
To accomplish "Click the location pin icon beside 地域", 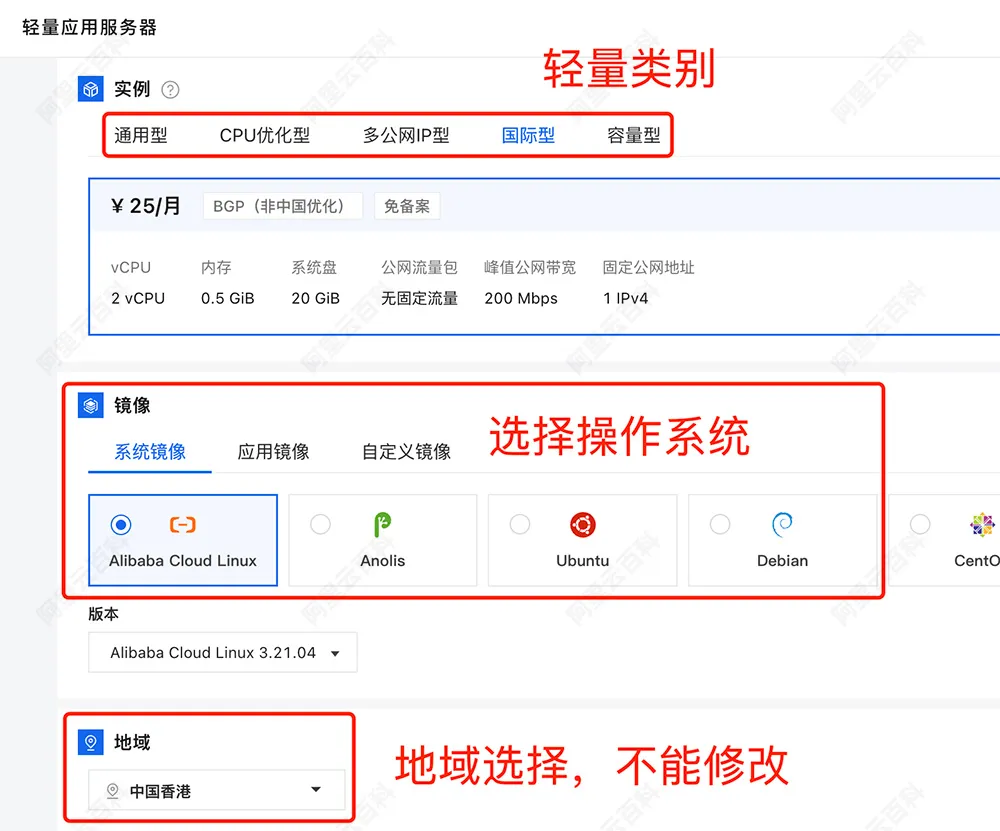I will [x=90, y=742].
